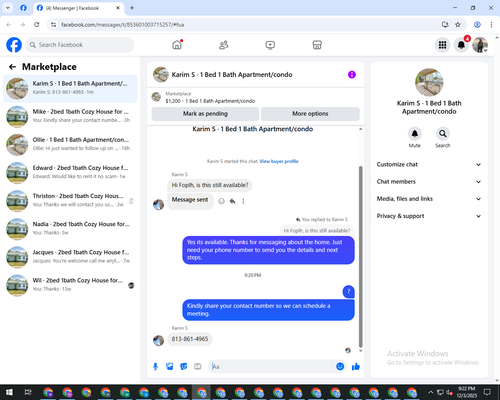Switch to first pinned Facebook tab

(23, 8)
